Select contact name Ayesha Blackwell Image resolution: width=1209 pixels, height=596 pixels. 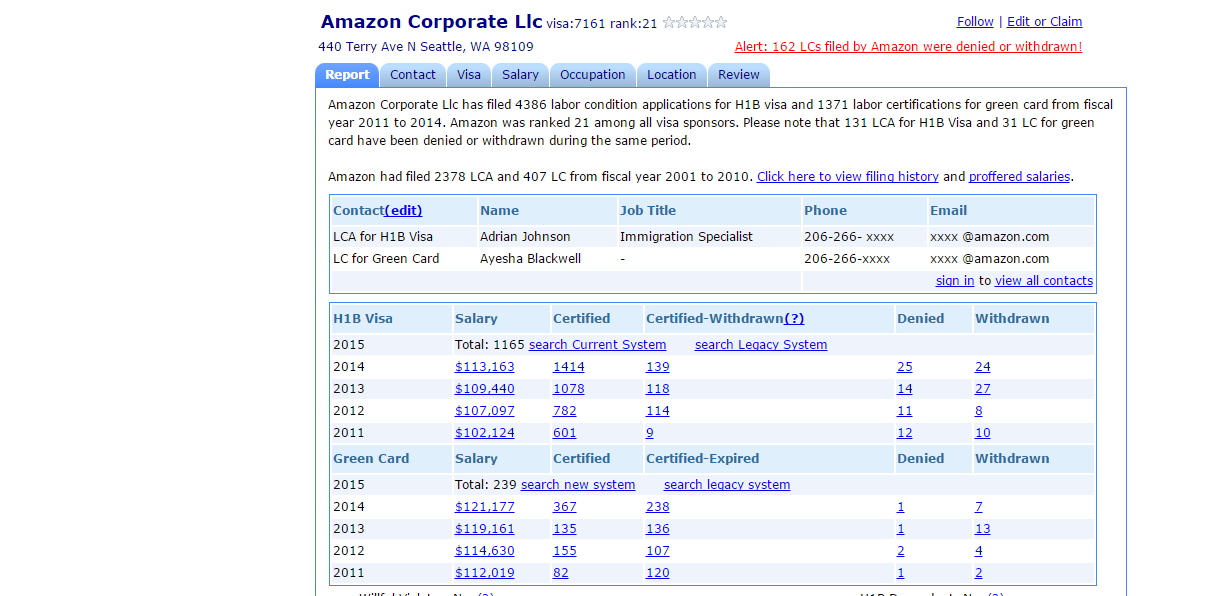tap(529, 259)
